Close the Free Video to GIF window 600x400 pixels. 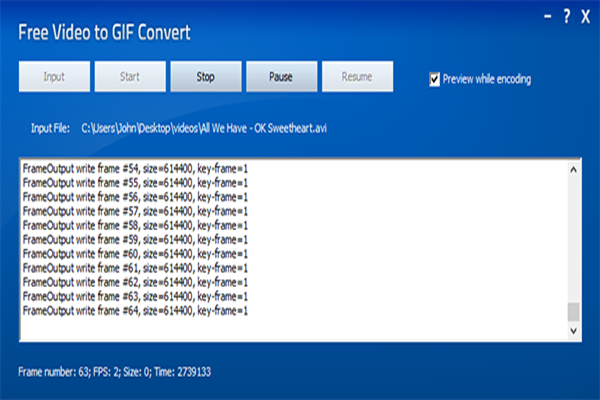coord(584,16)
